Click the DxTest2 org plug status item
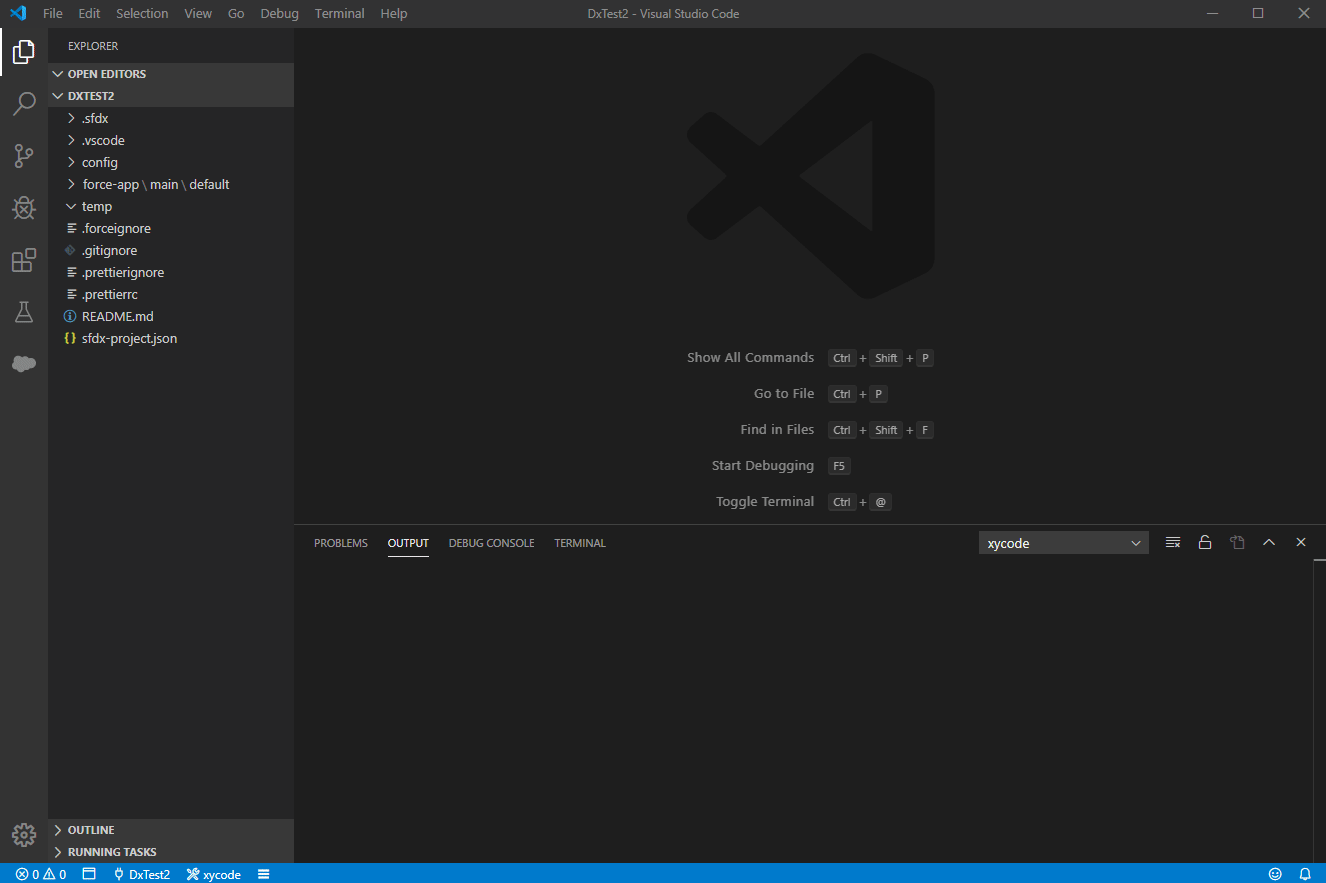 pyautogui.click(x=141, y=874)
